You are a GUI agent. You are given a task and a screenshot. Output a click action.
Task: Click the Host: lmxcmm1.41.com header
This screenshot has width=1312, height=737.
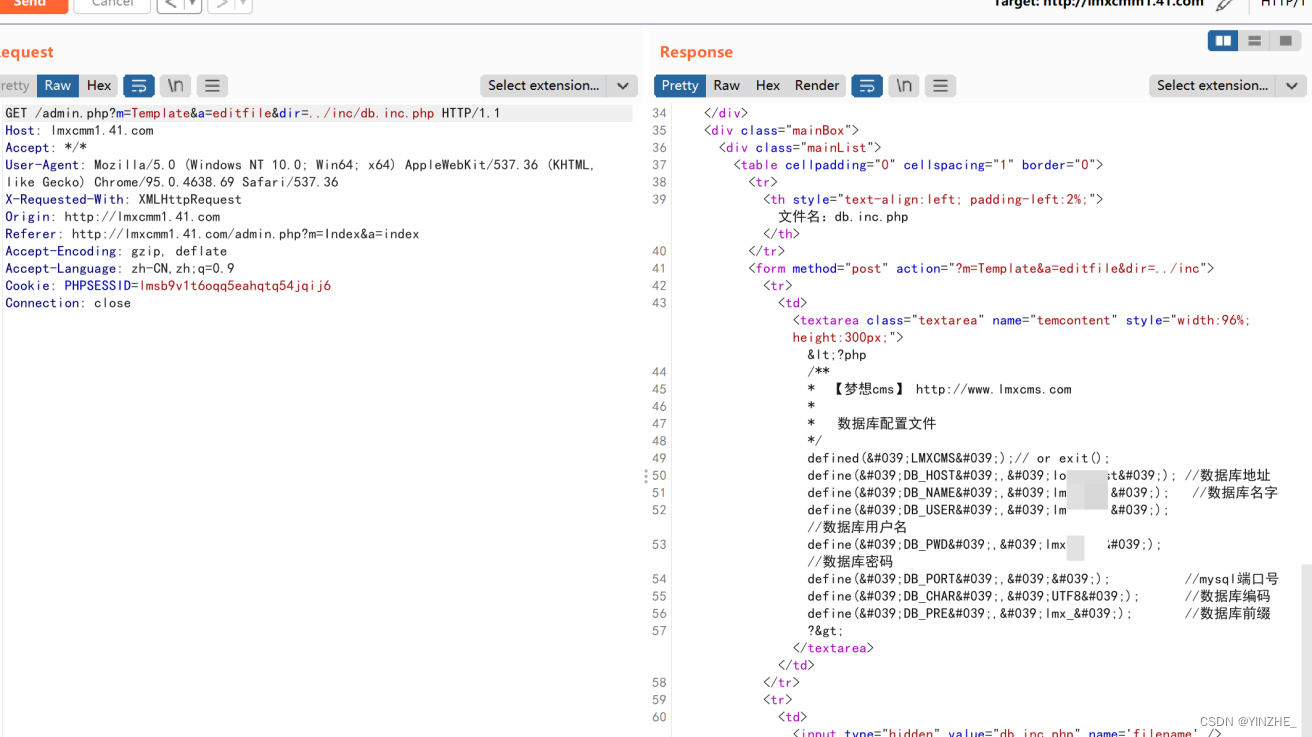(79, 130)
